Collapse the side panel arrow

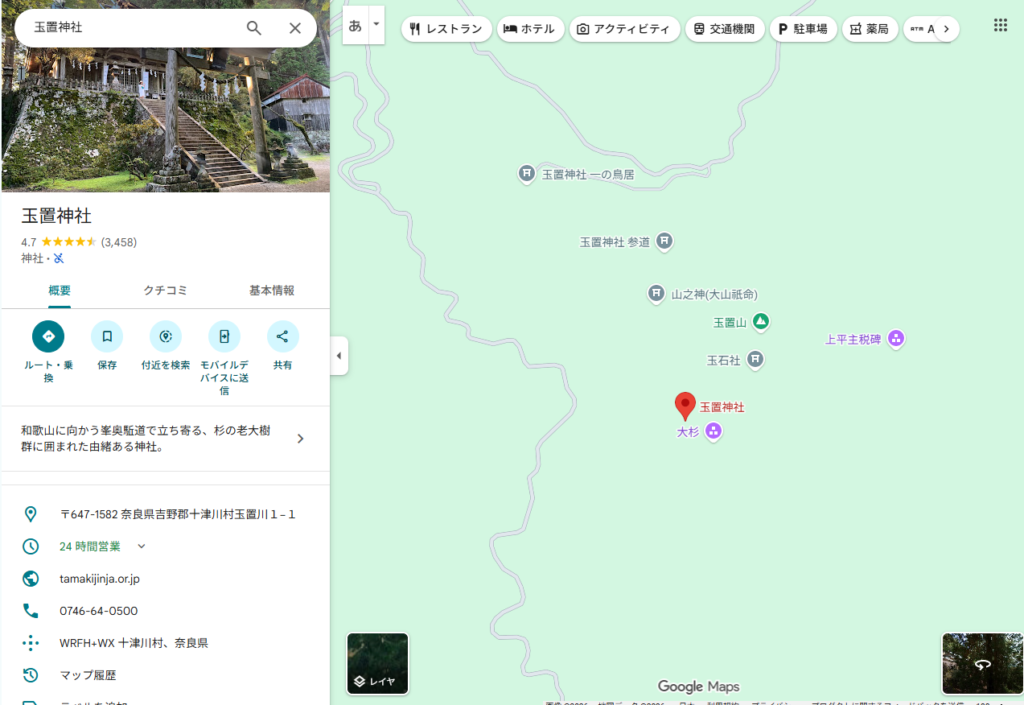click(339, 356)
